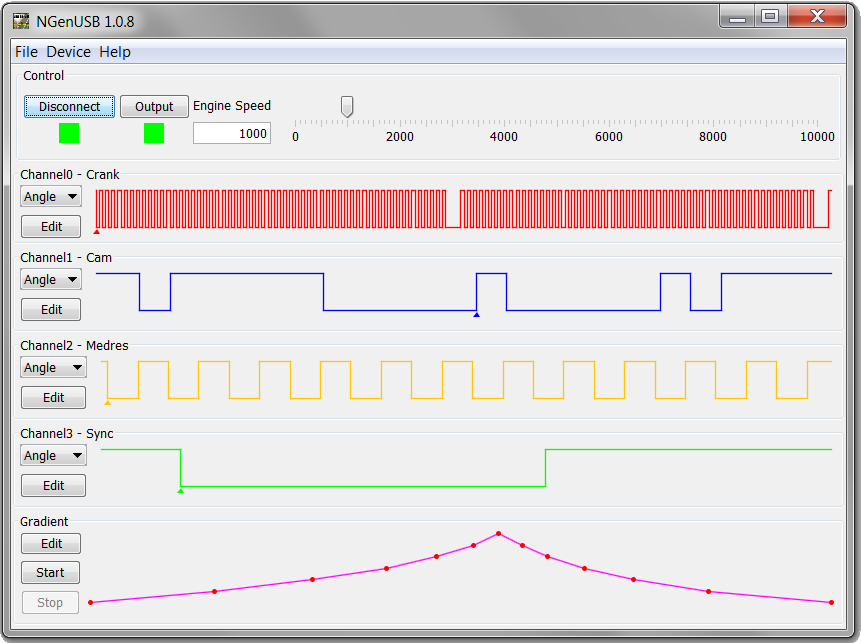
Task: Start the gradient run
Action: click(x=51, y=573)
